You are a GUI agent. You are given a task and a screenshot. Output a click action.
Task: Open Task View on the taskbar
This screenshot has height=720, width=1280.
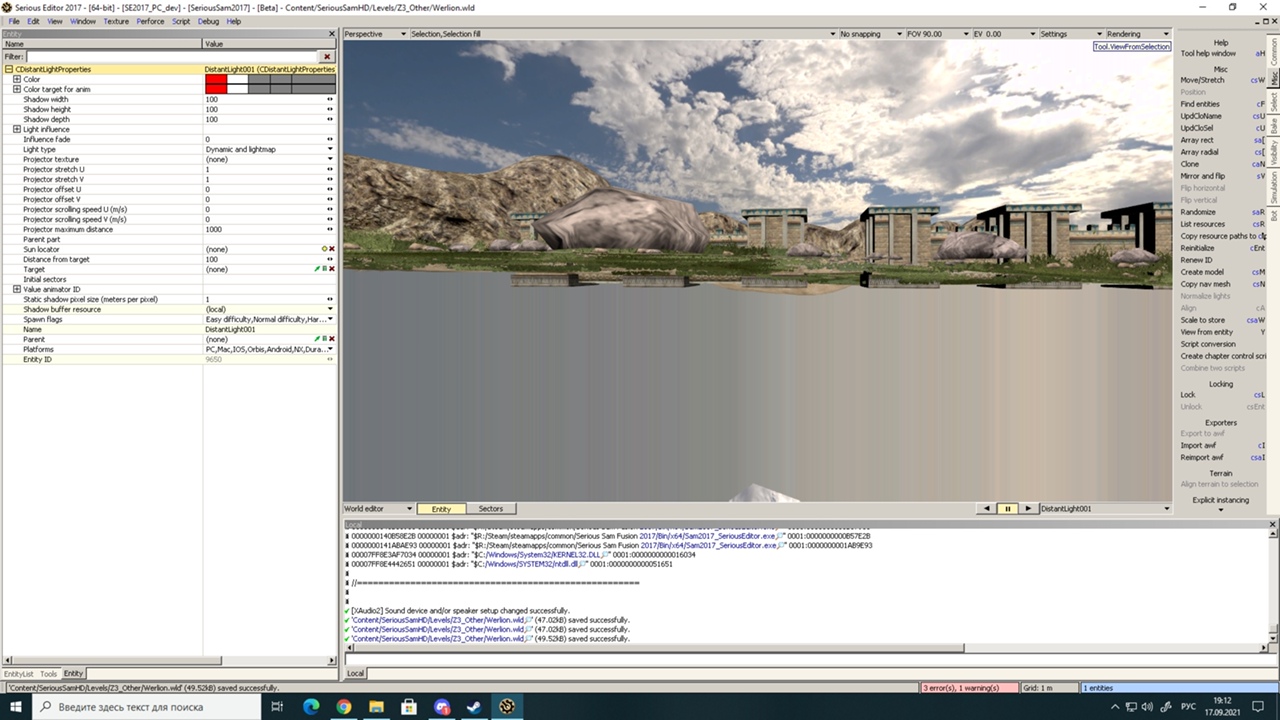277,707
